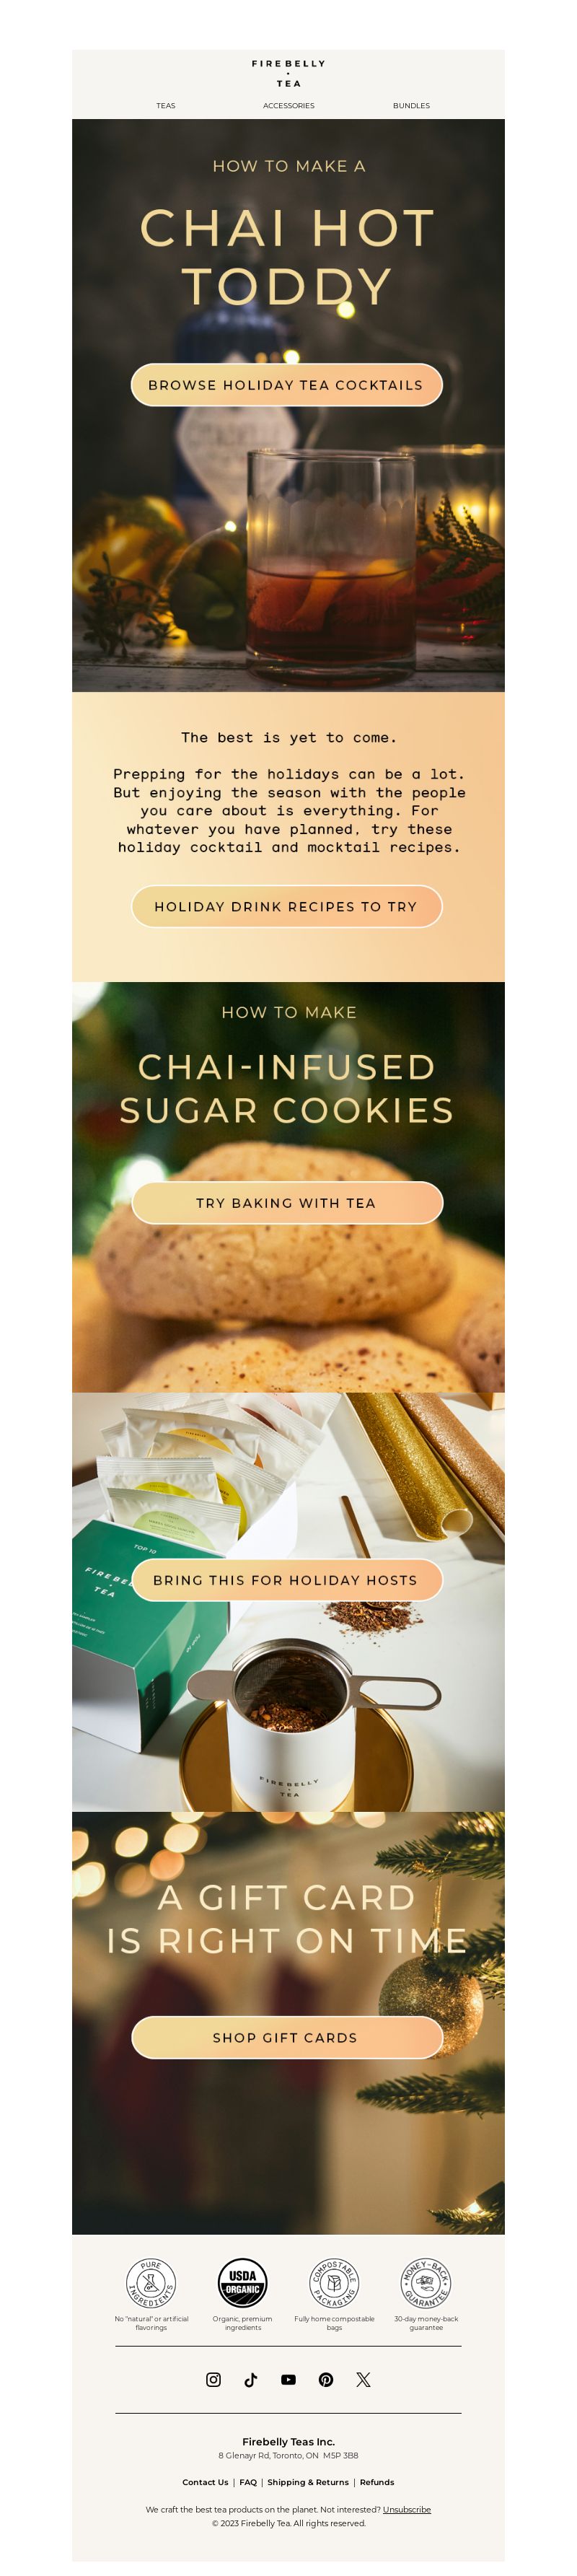Open the Teas menu item

(166, 105)
